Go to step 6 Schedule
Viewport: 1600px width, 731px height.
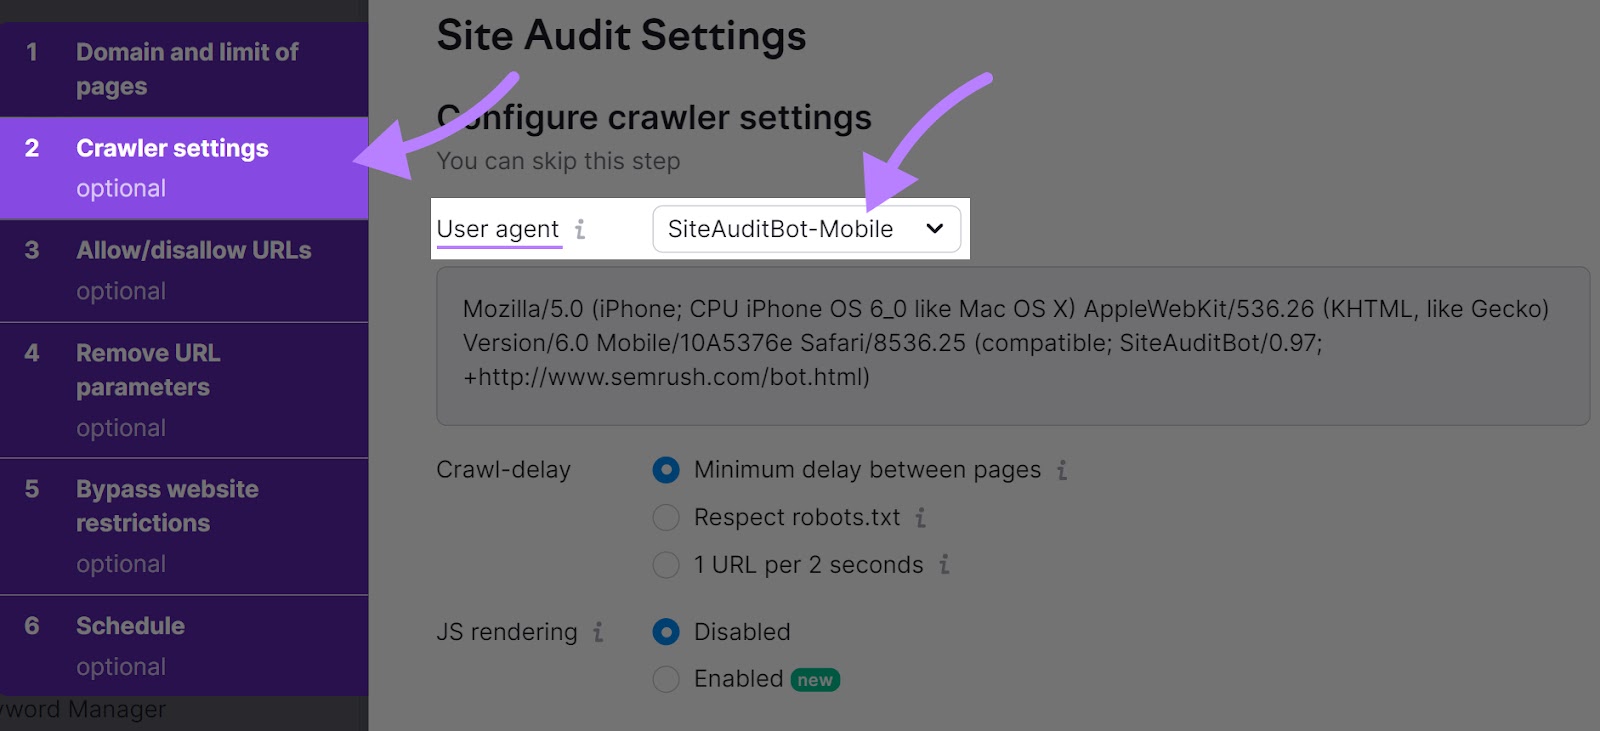tap(184, 645)
